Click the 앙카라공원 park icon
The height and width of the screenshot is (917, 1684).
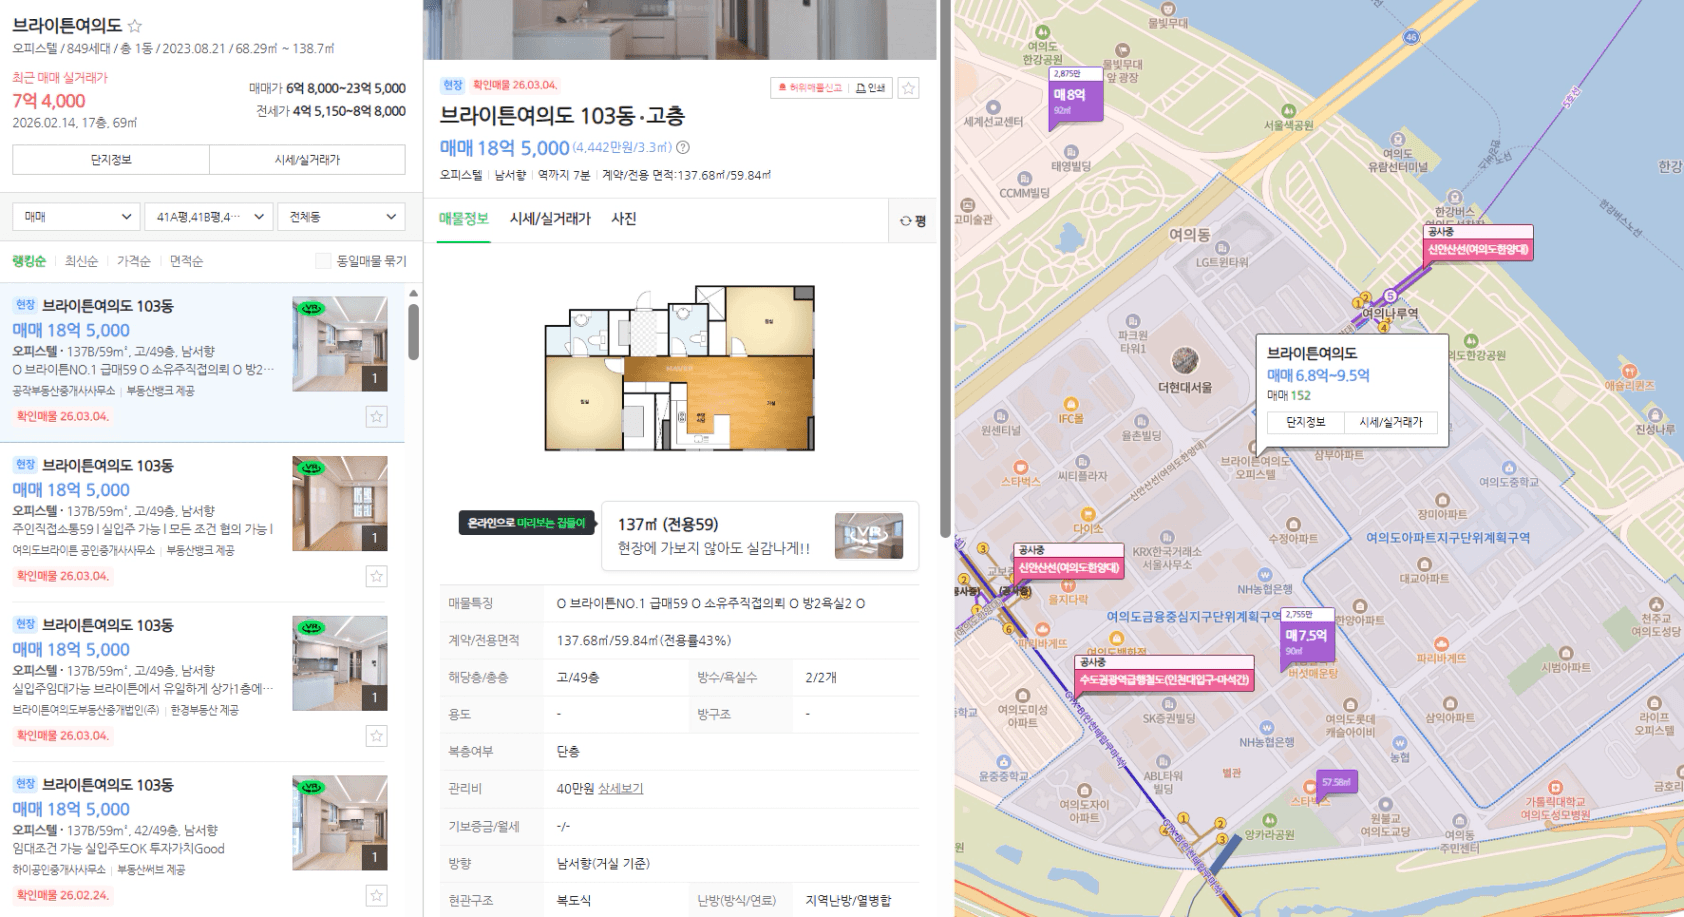pyautogui.click(x=1269, y=820)
